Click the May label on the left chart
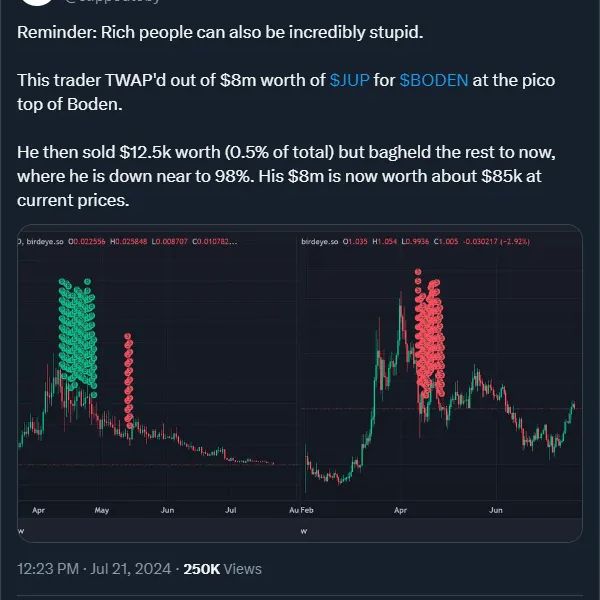Image resolution: width=600 pixels, height=600 pixels. coord(102,510)
